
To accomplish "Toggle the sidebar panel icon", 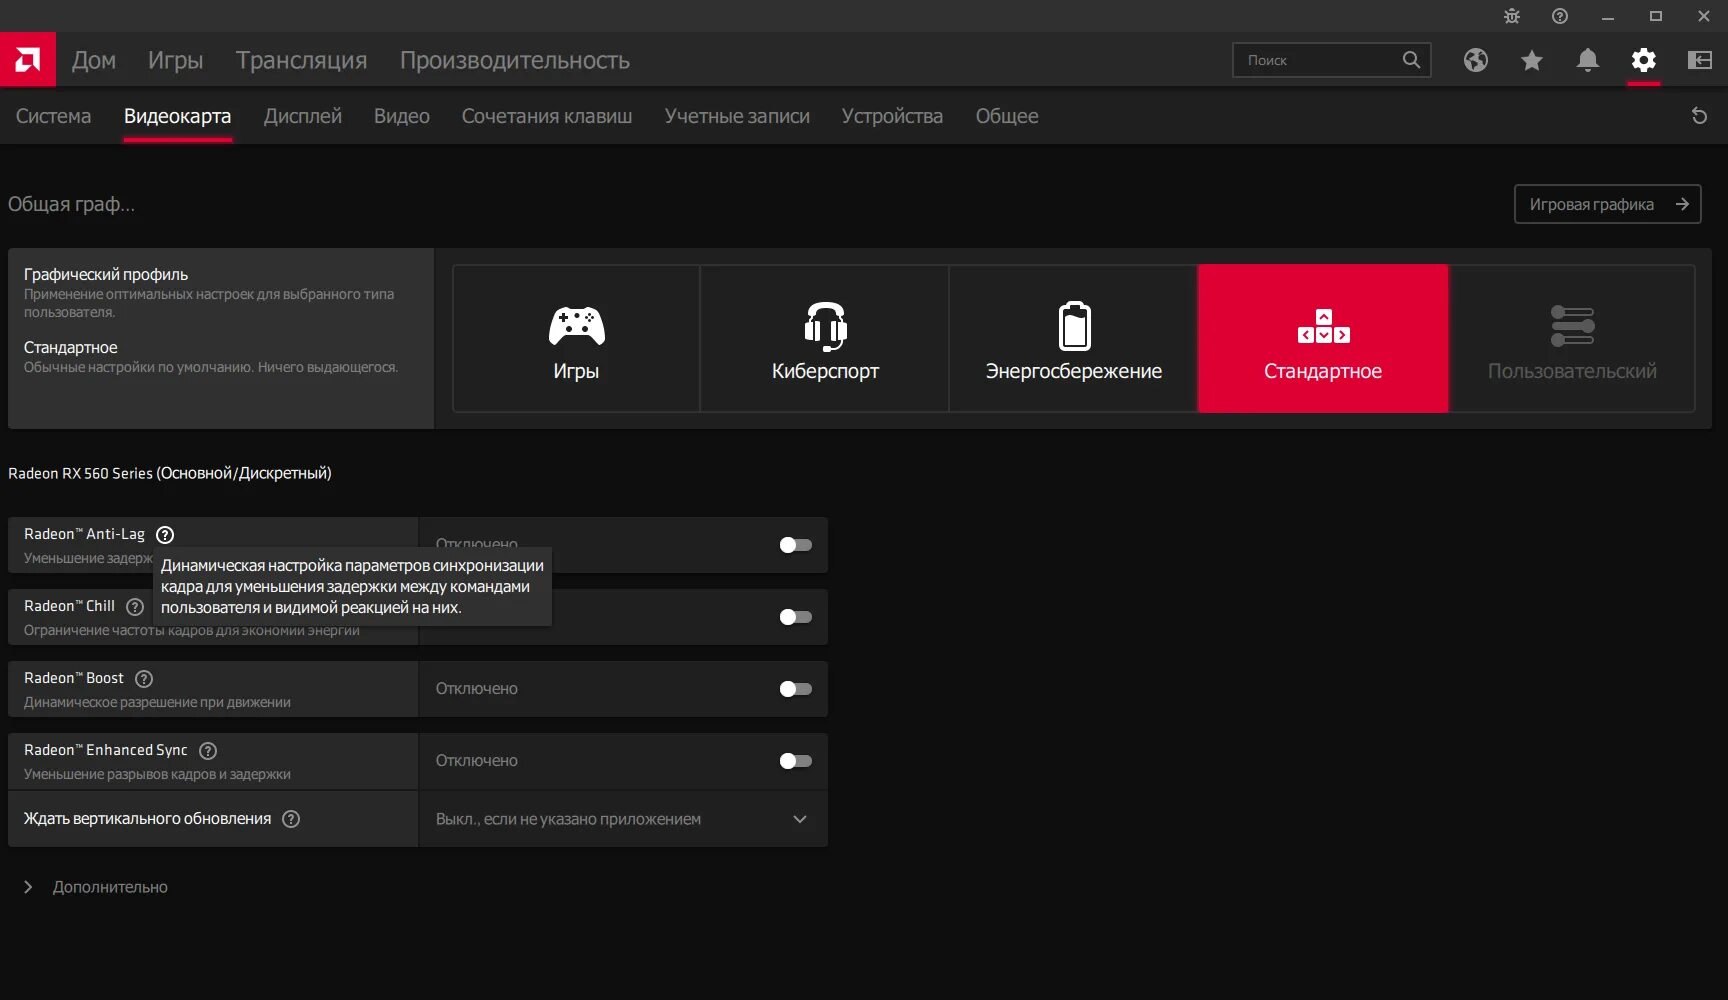I will coord(1699,60).
